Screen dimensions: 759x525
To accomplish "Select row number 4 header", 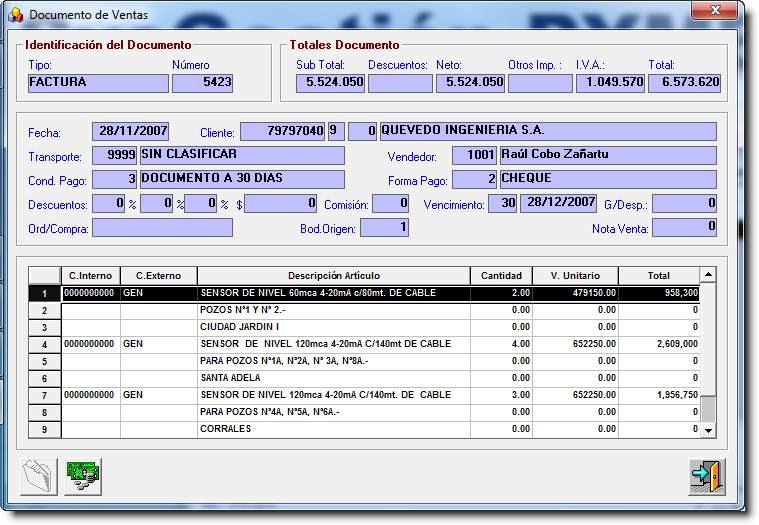I will 45,345.
